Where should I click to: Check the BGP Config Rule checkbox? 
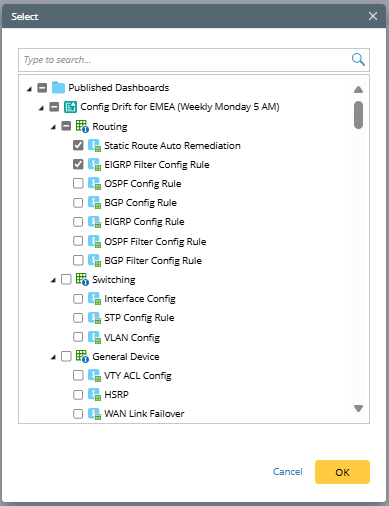(x=78, y=203)
